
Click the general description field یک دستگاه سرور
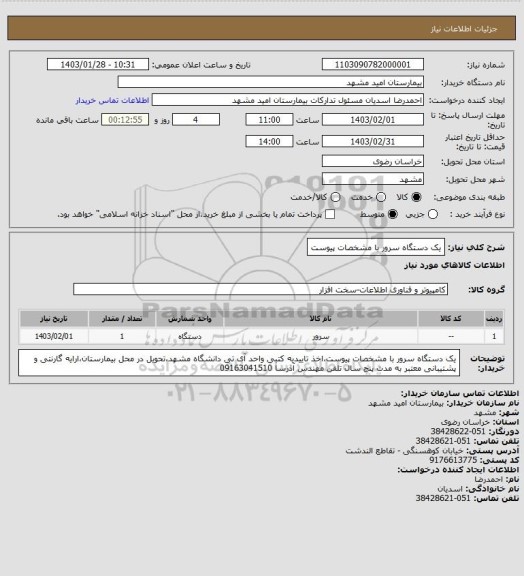click(x=376, y=247)
